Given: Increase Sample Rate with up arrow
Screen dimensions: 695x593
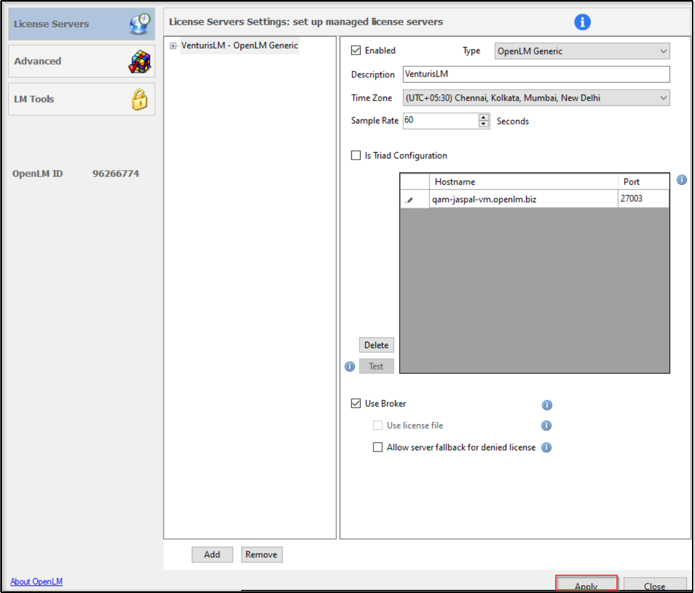Looking at the screenshot, I should click(x=484, y=117).
